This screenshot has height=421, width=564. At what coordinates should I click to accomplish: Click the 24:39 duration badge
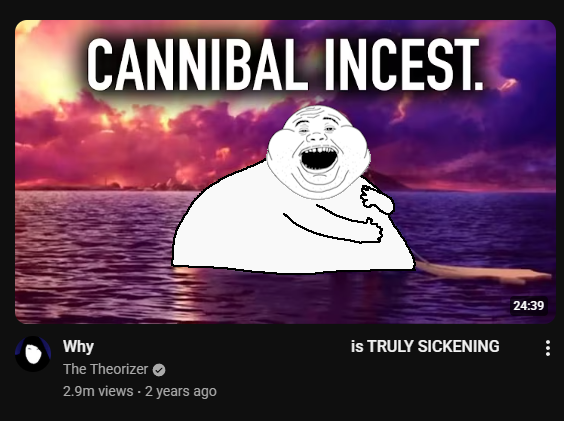(528, 305)
